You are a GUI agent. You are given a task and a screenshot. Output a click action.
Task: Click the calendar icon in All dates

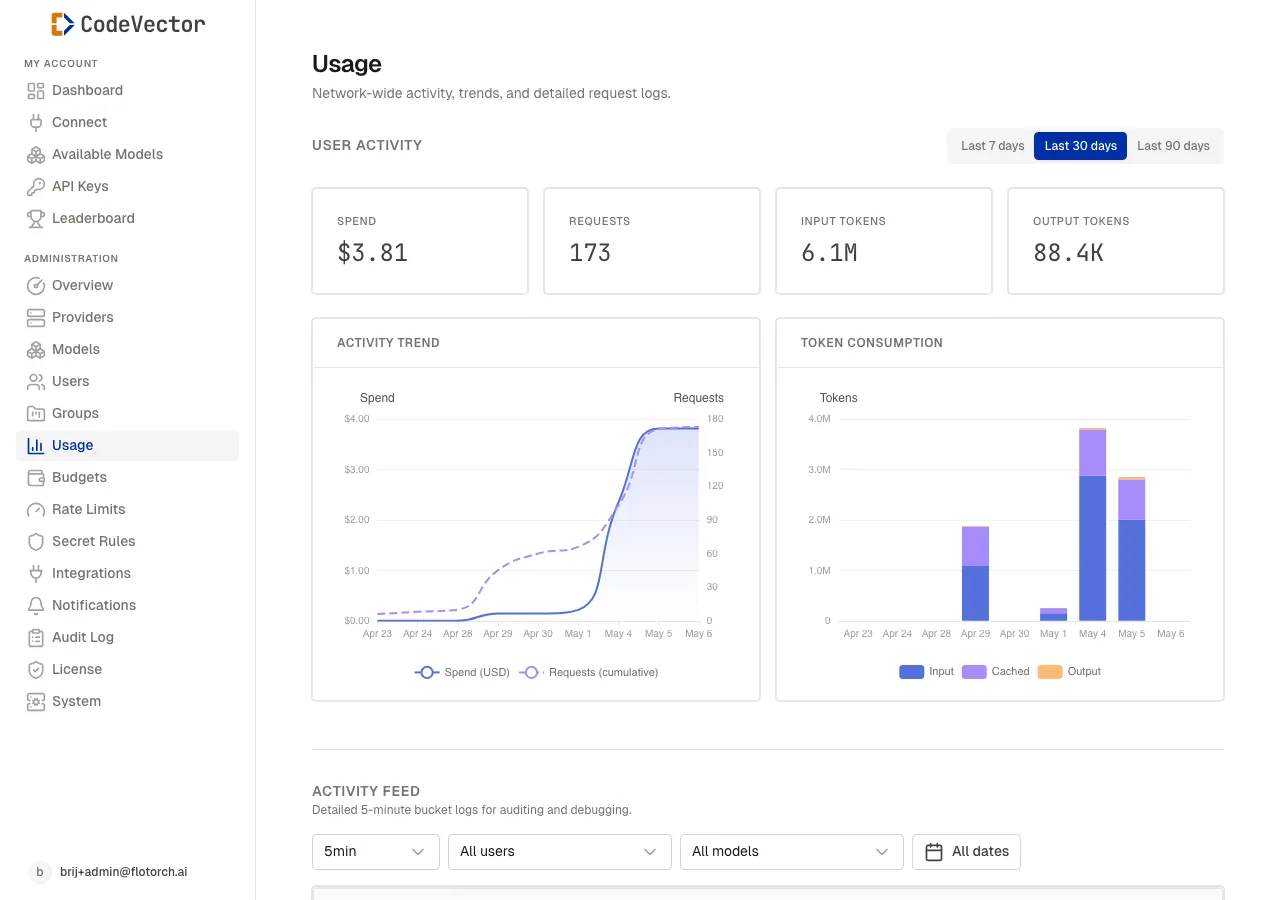(x=934, y=852)
